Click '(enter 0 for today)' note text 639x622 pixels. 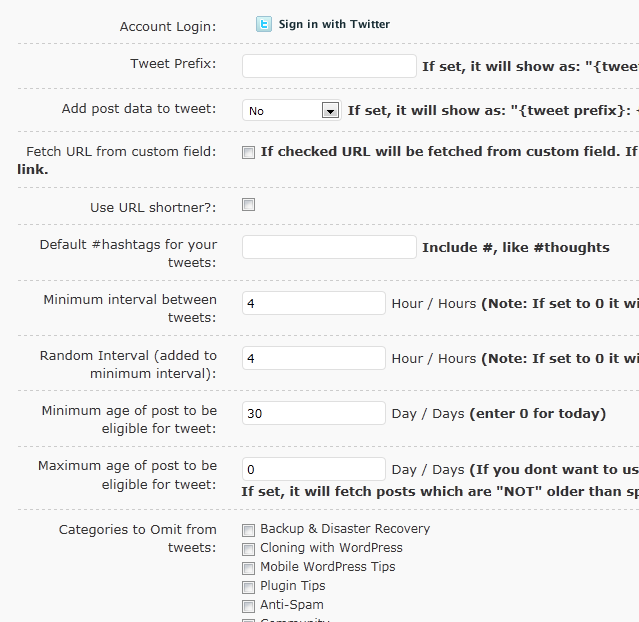point(538,414)
